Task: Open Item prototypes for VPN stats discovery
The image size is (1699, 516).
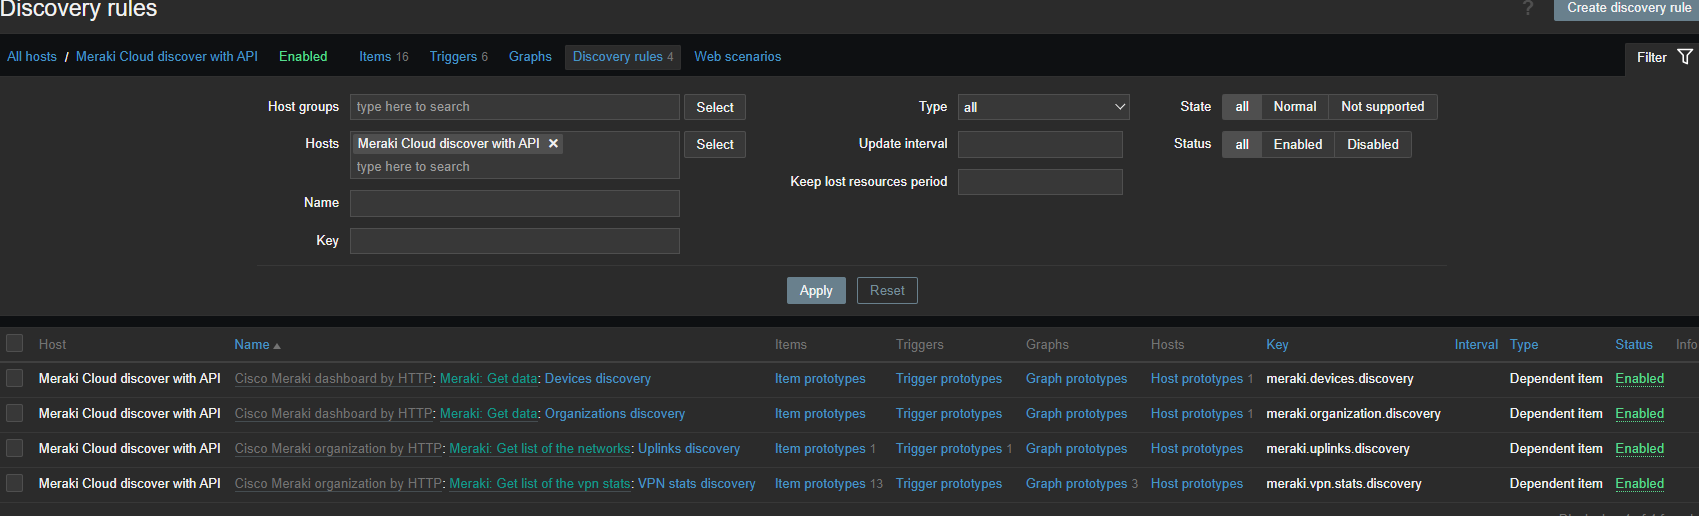Action: [820, 484]
